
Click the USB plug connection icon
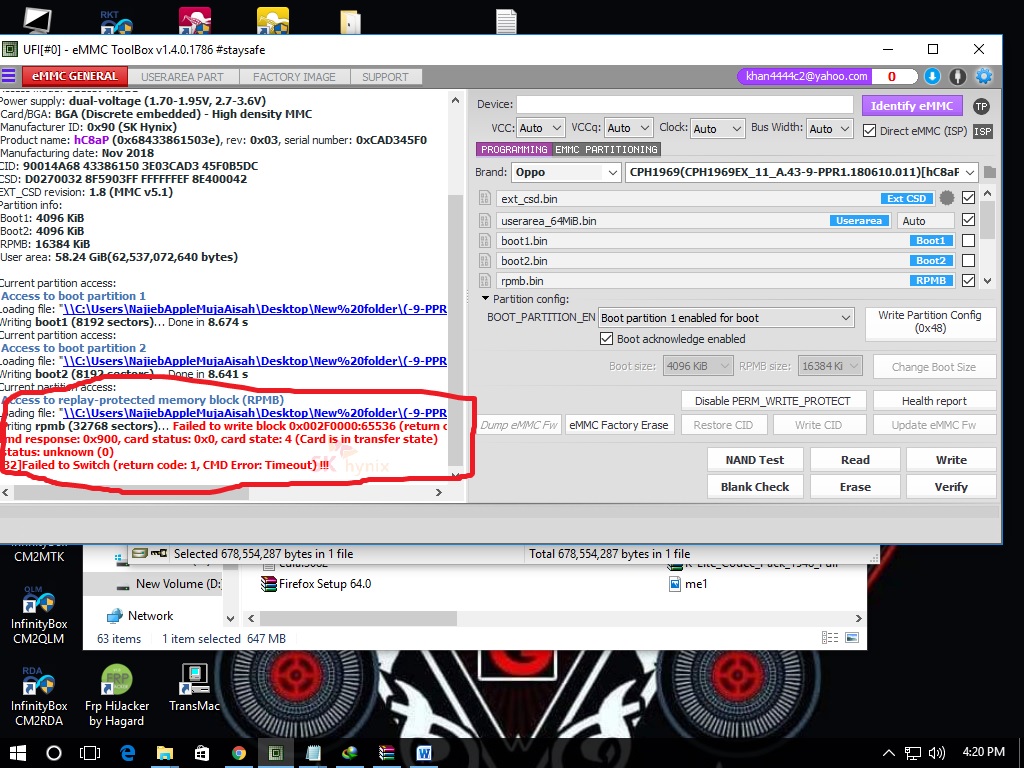[x=957, y=76]
